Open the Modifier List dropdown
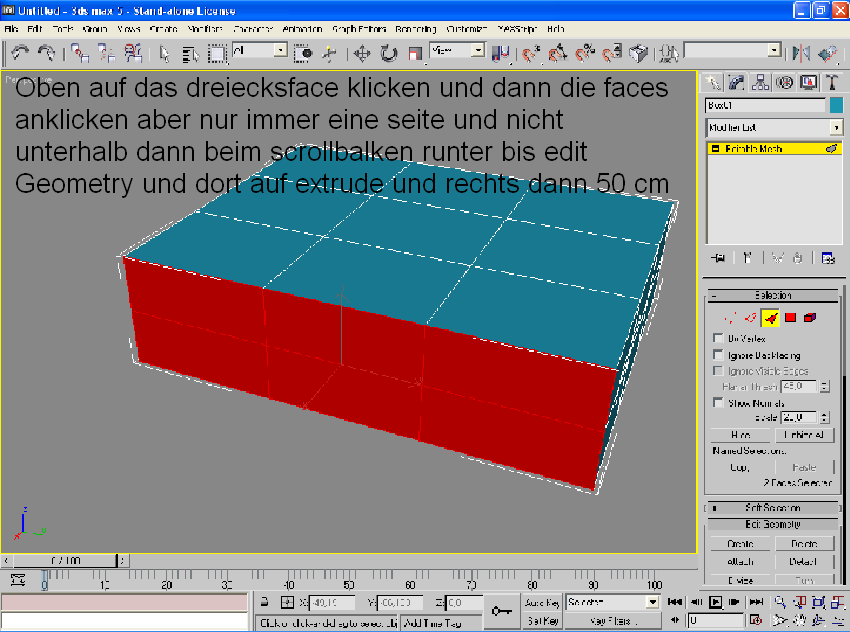The height and width of the screenshot is (632, 850). pos(835,128)
